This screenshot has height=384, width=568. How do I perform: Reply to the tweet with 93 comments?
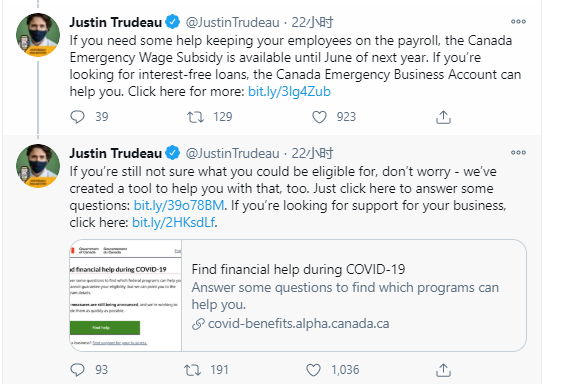[x=77, y=370]
